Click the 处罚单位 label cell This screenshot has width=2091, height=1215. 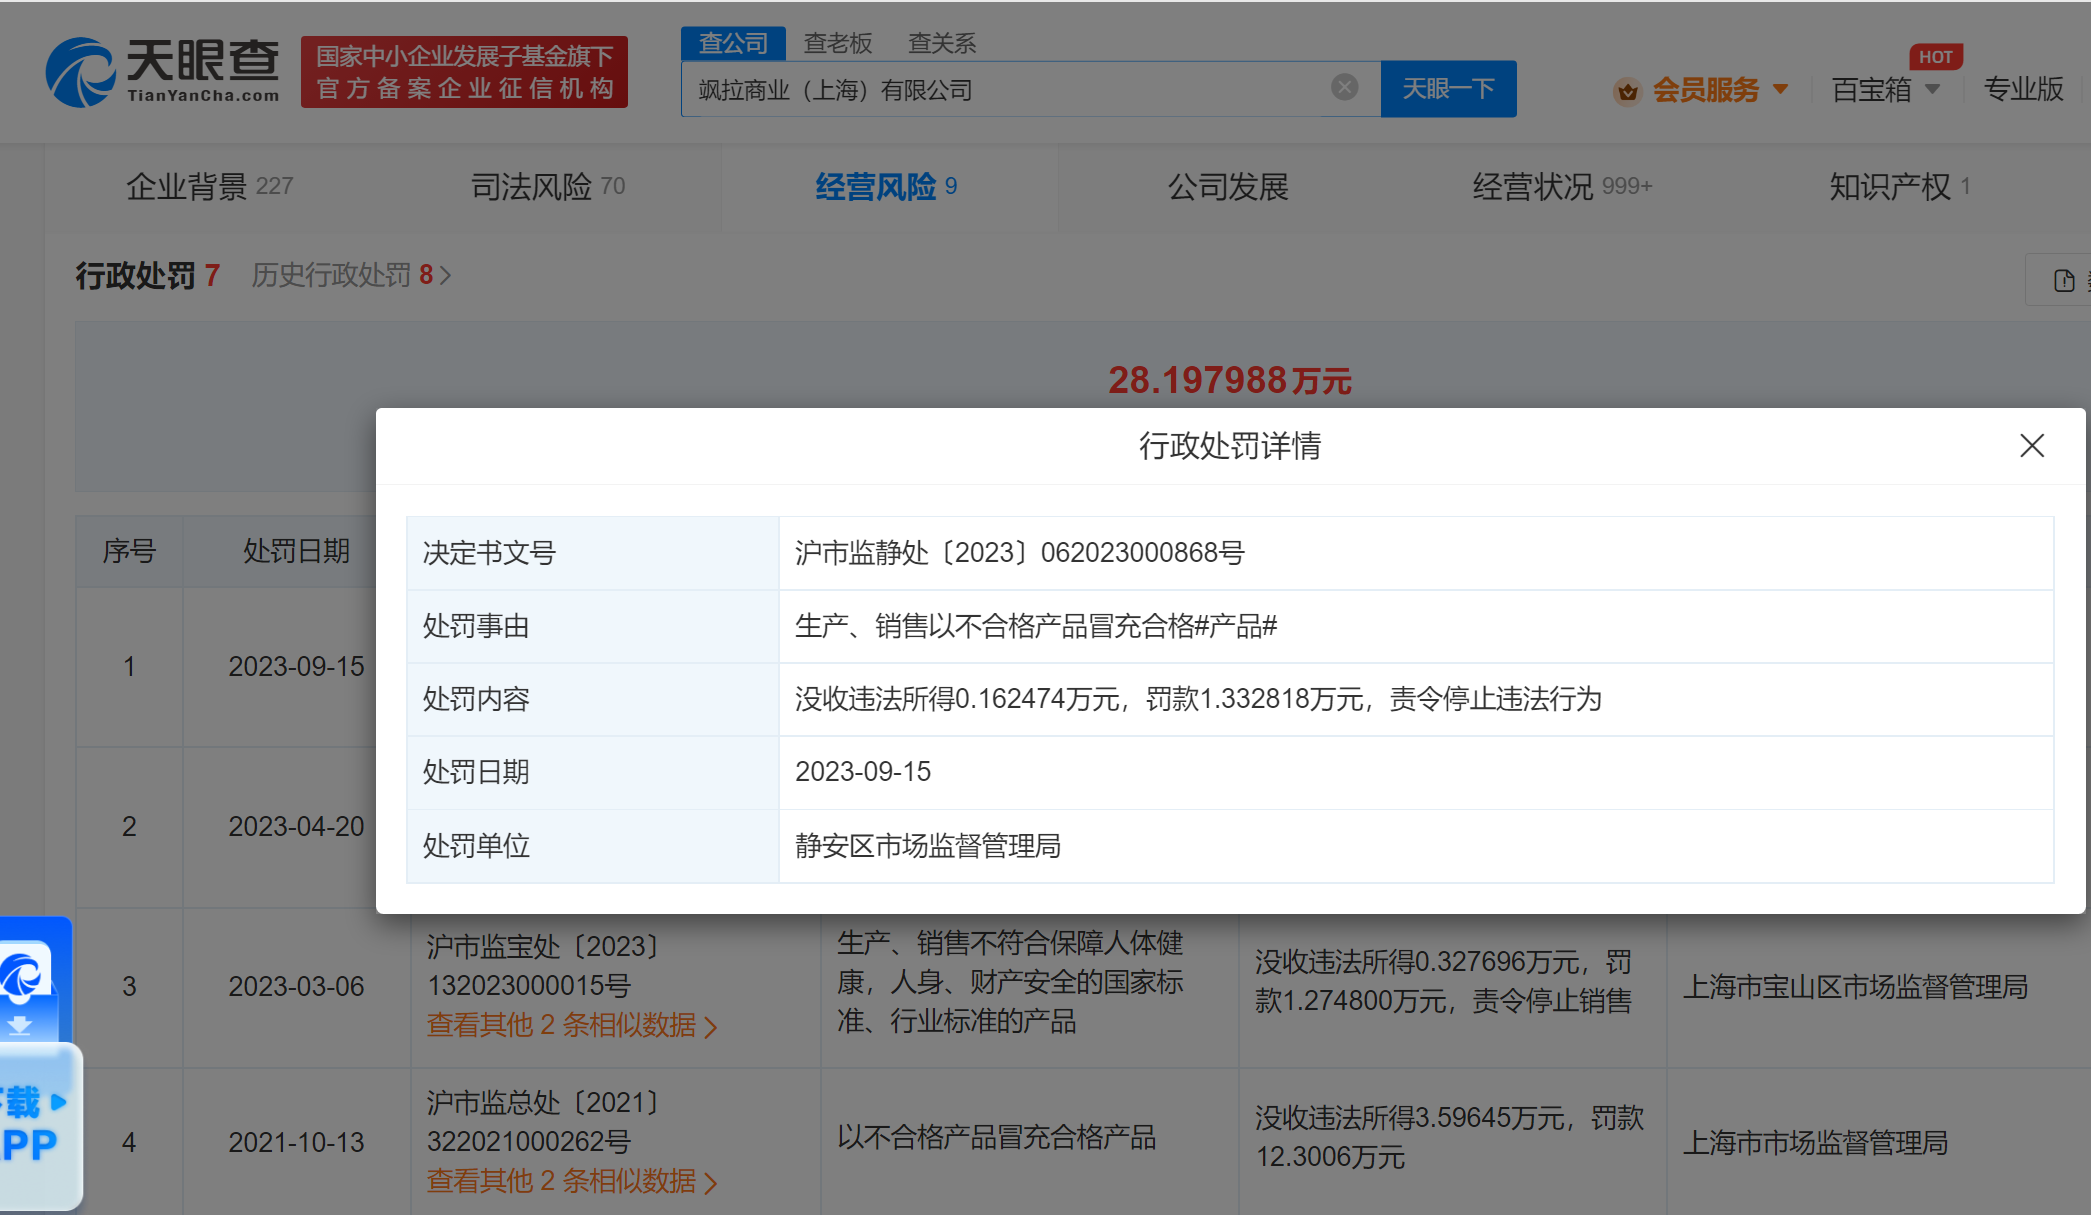coord(592,846)
